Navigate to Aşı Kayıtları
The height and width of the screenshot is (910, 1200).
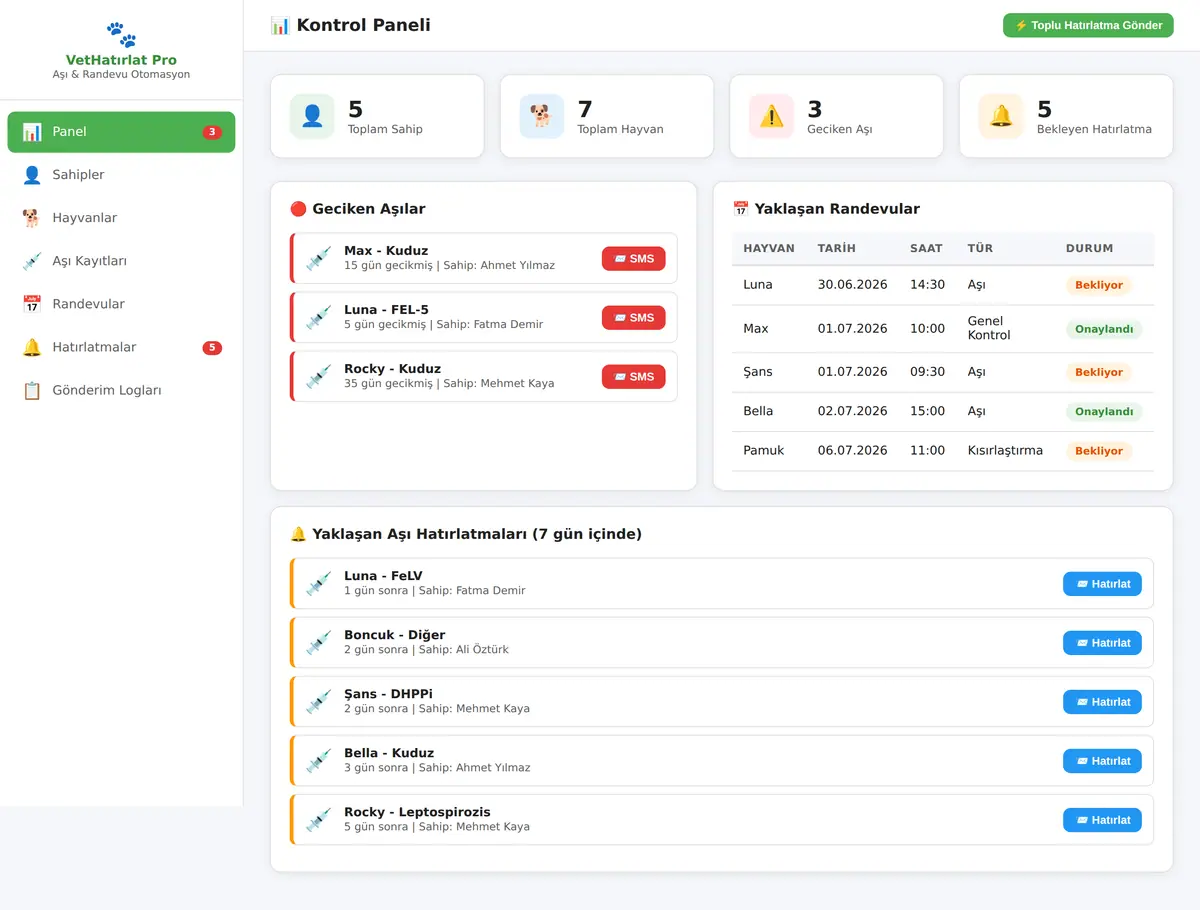click(121, 261)
